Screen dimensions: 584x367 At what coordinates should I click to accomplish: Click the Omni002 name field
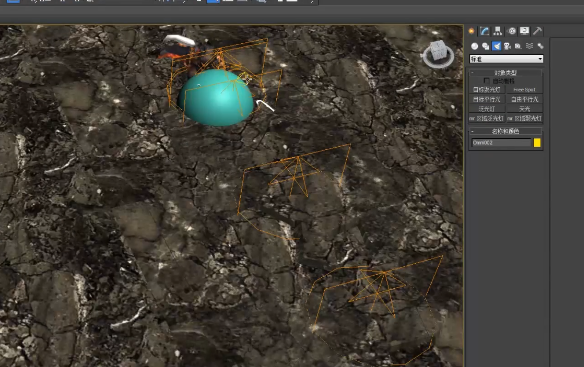pos(501,143)
